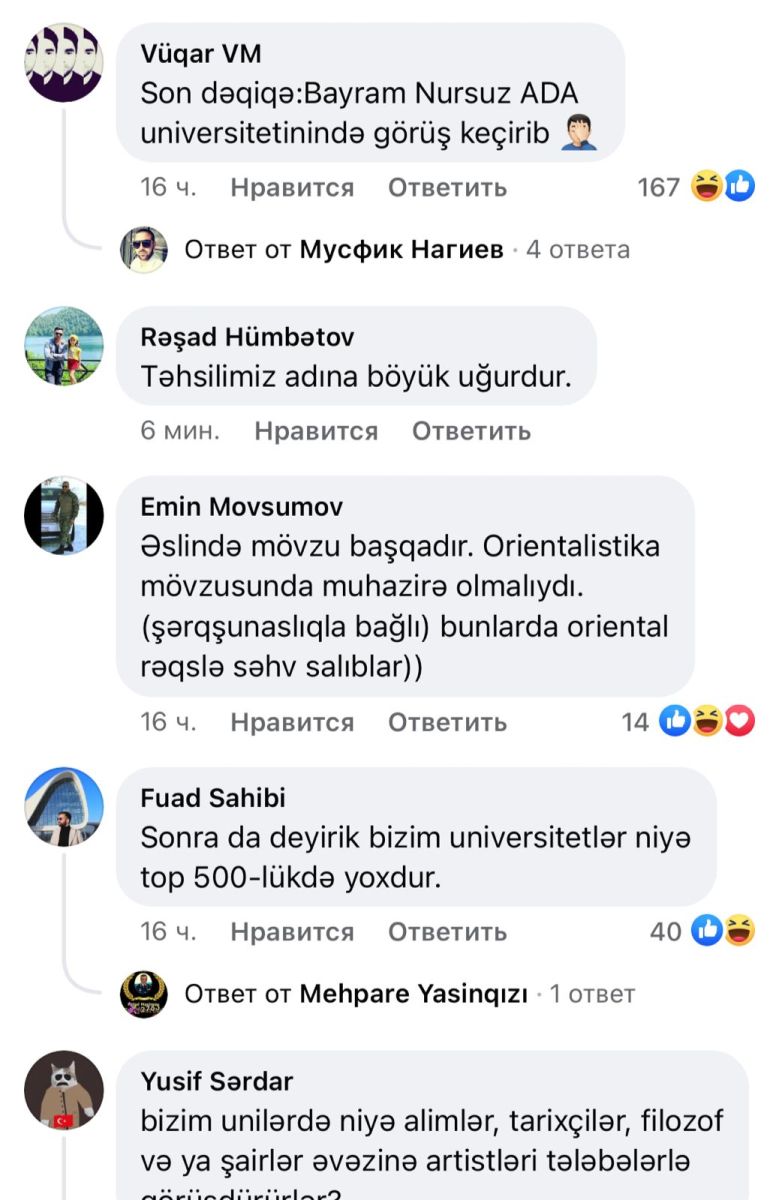Expand the 4 replies under Vüqar VM
779x1200 pixels.
(x=407, y=249)
